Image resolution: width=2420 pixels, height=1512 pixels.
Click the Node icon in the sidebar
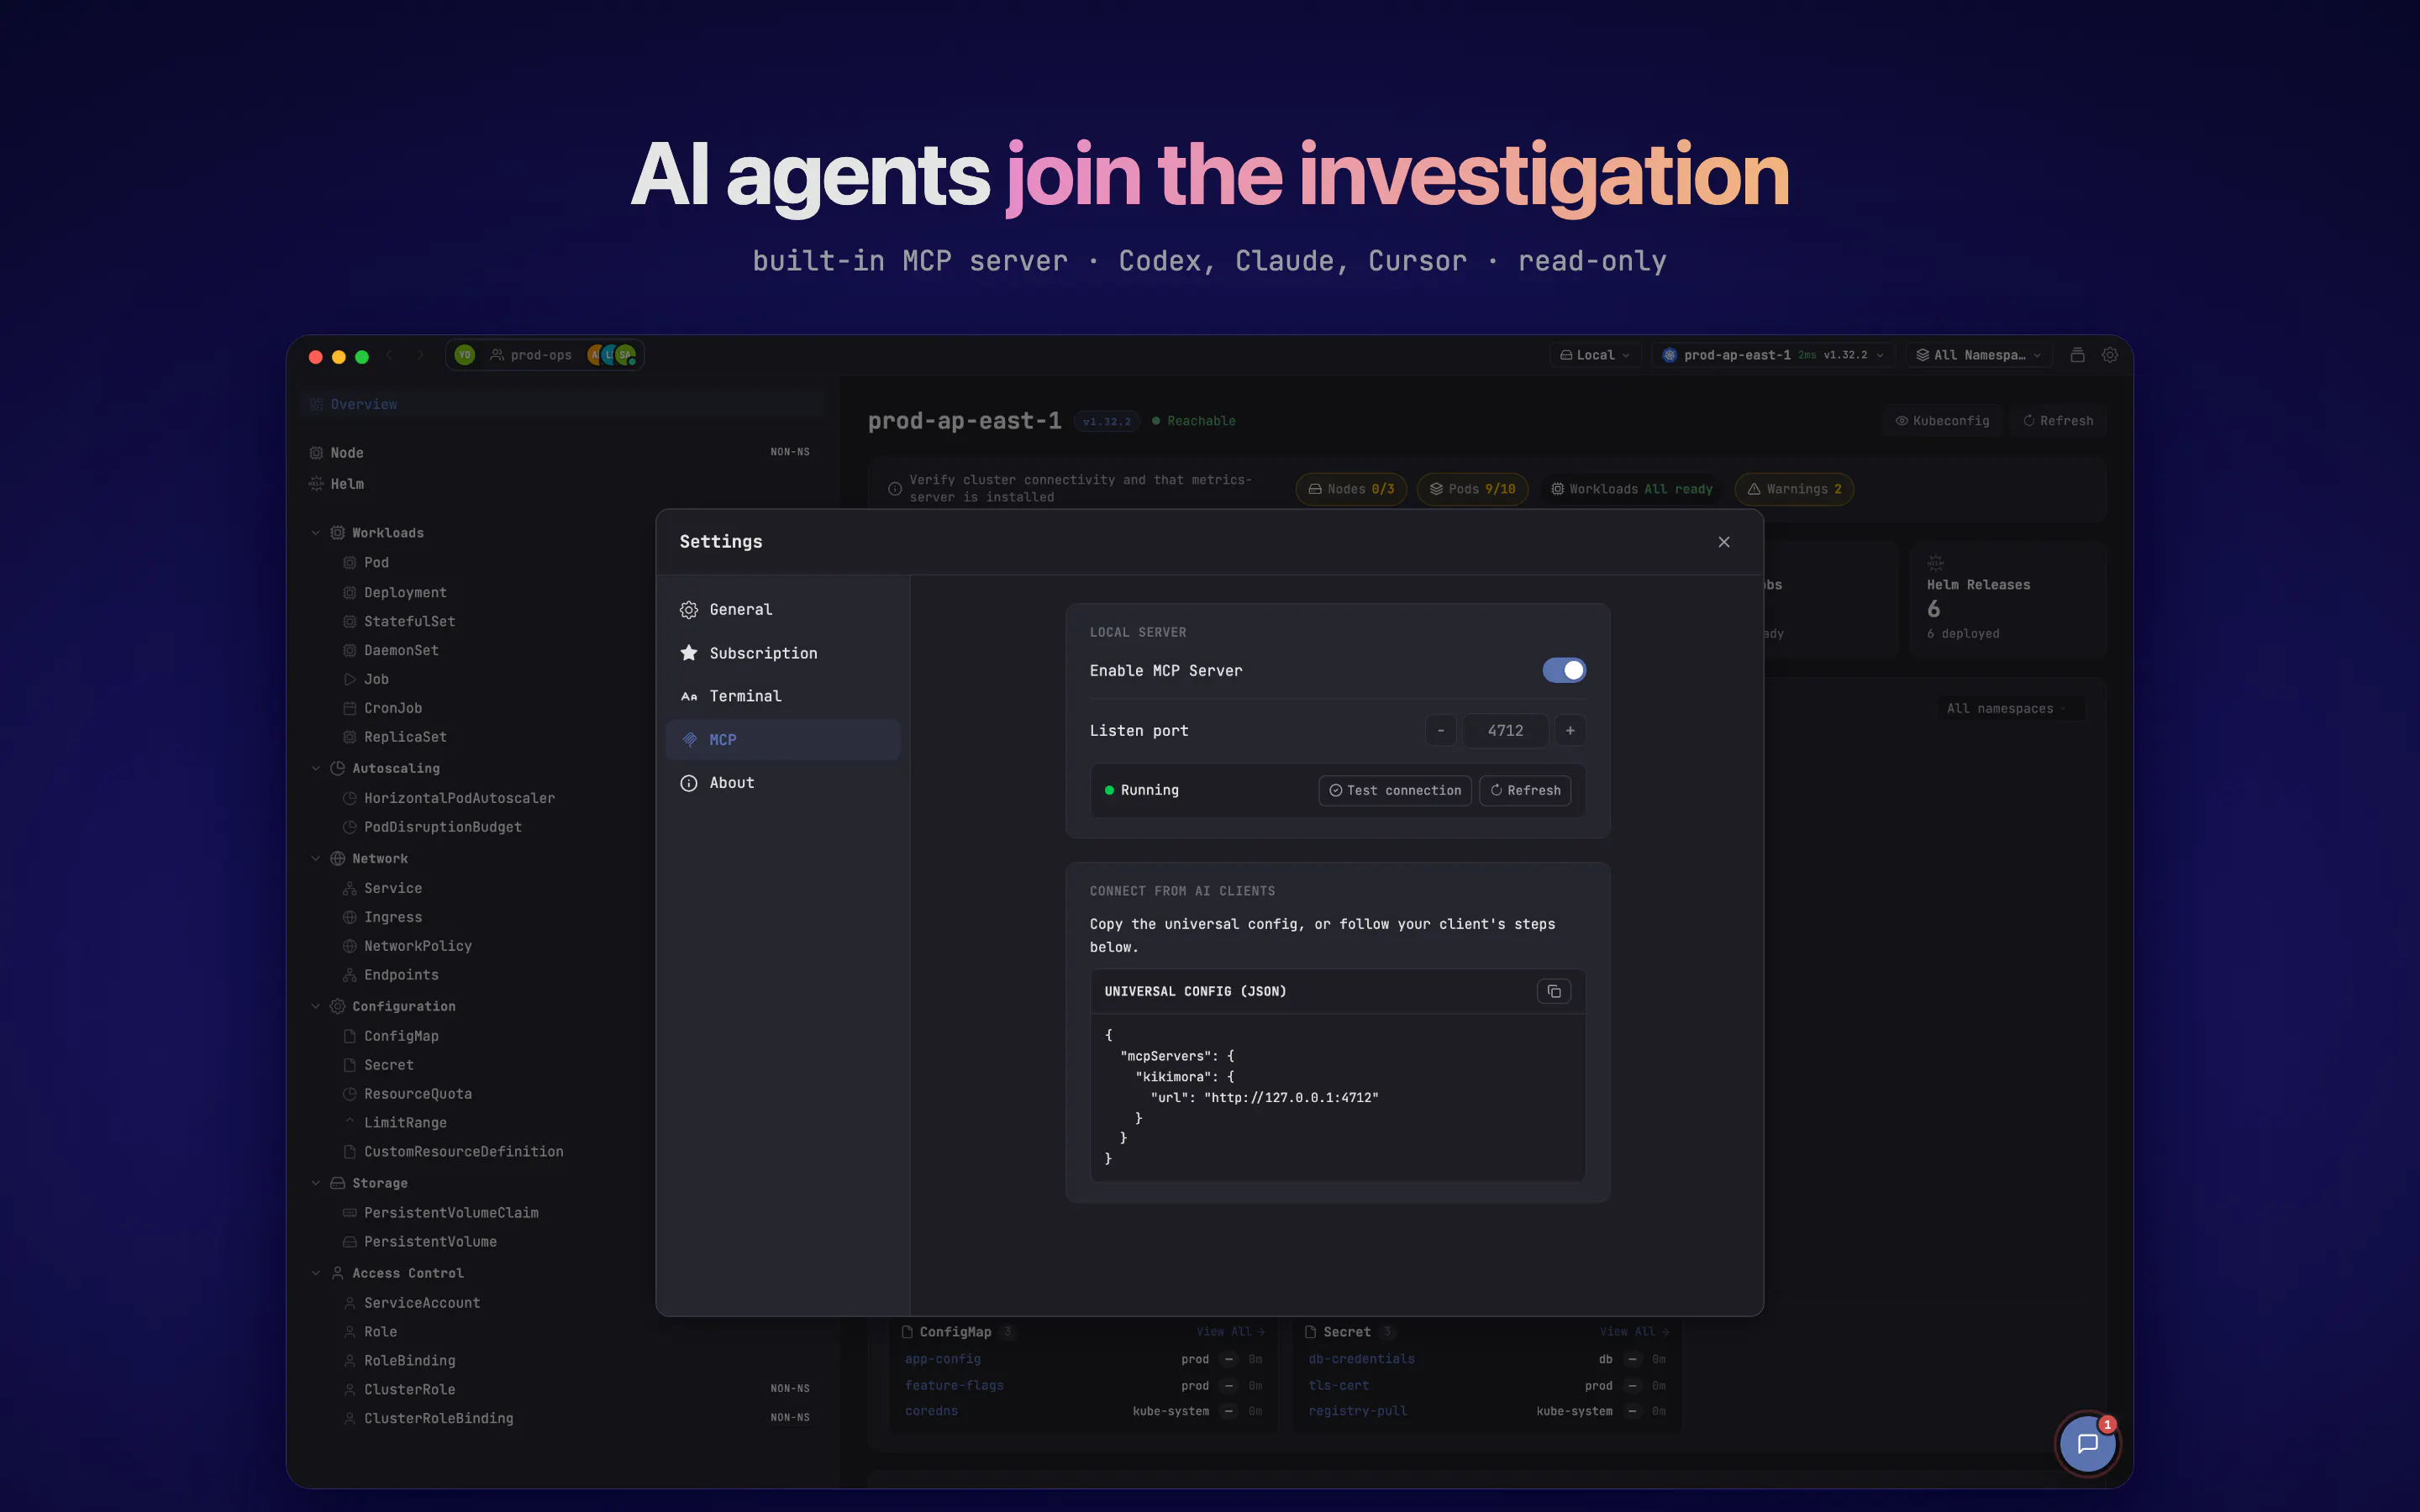pyautogui.click(x=316, y=453)
